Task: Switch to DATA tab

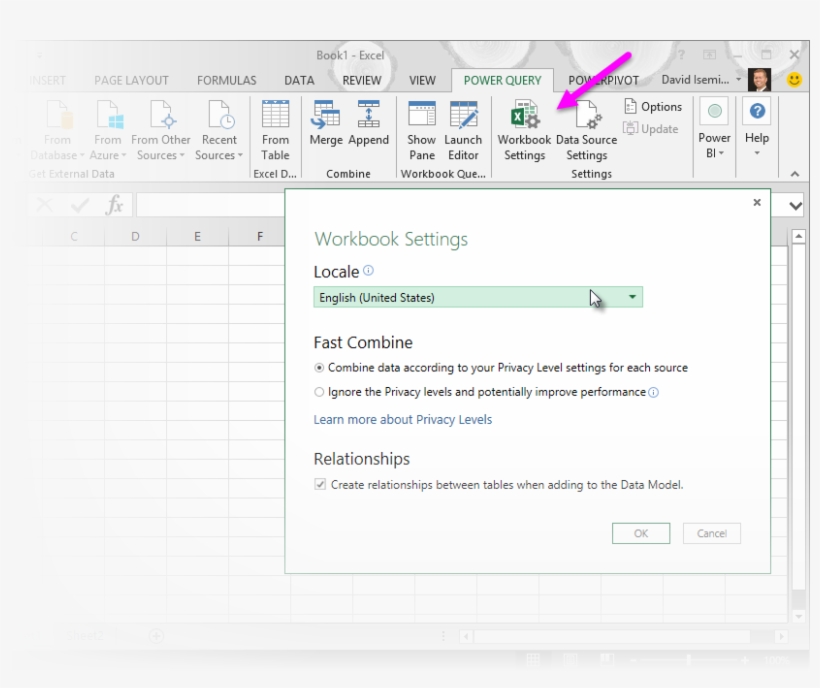Action: coord(299,81)
